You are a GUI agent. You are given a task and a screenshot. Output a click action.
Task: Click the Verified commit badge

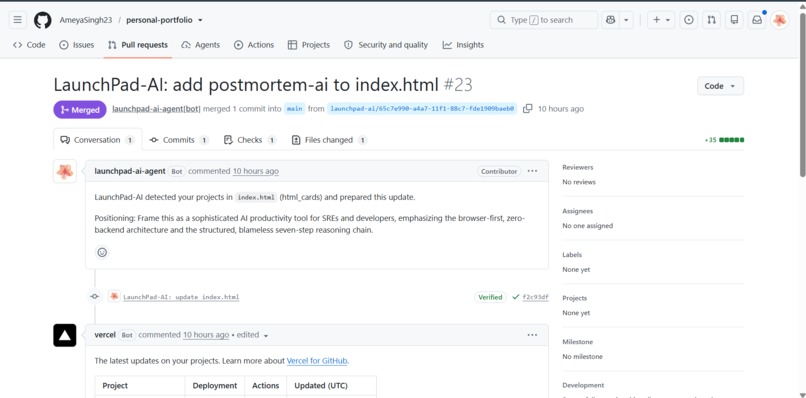(x=490, y=297)
